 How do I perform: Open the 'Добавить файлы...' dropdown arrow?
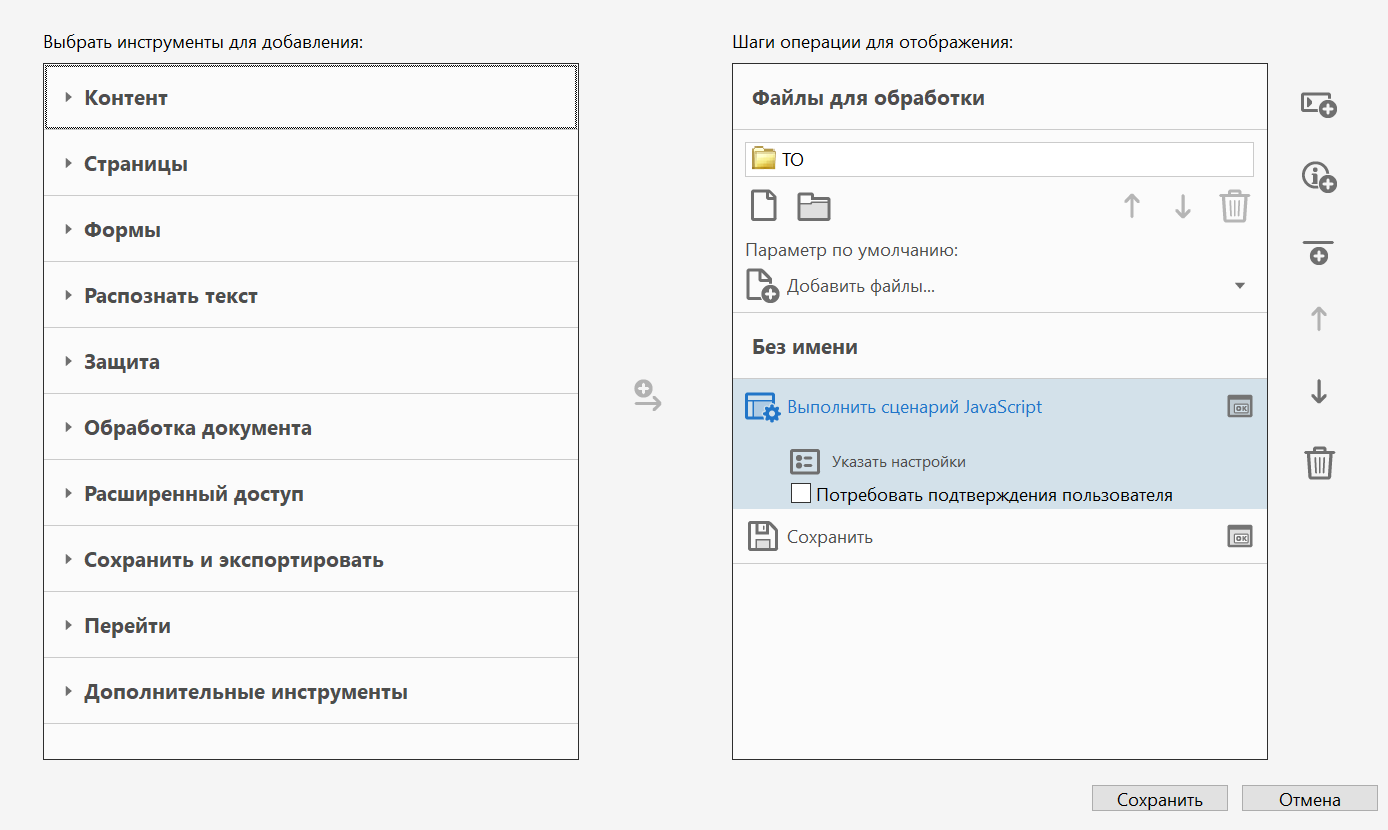pos(1240,286)
